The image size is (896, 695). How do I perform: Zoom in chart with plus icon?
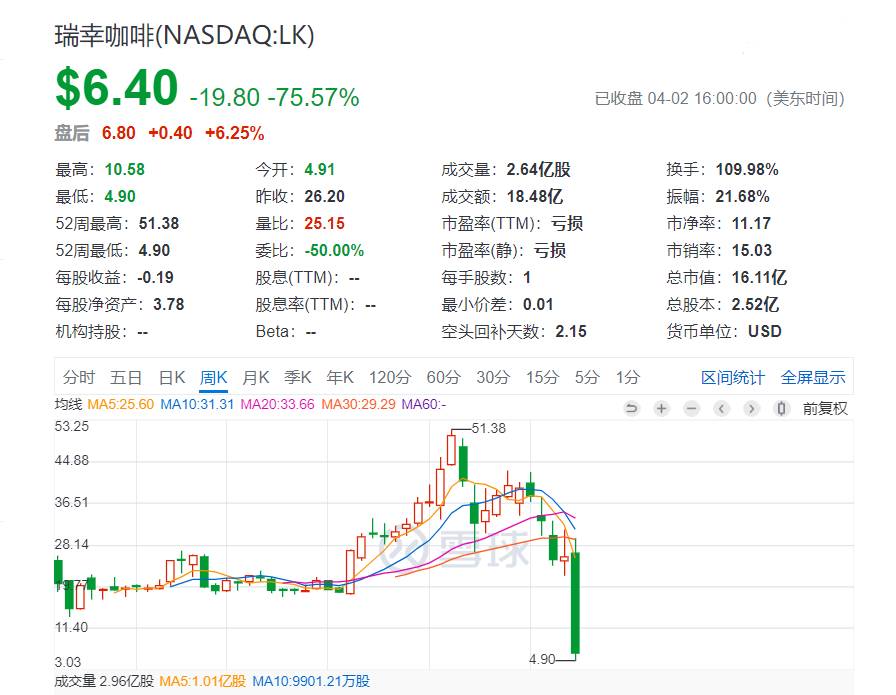coord(661,408)
